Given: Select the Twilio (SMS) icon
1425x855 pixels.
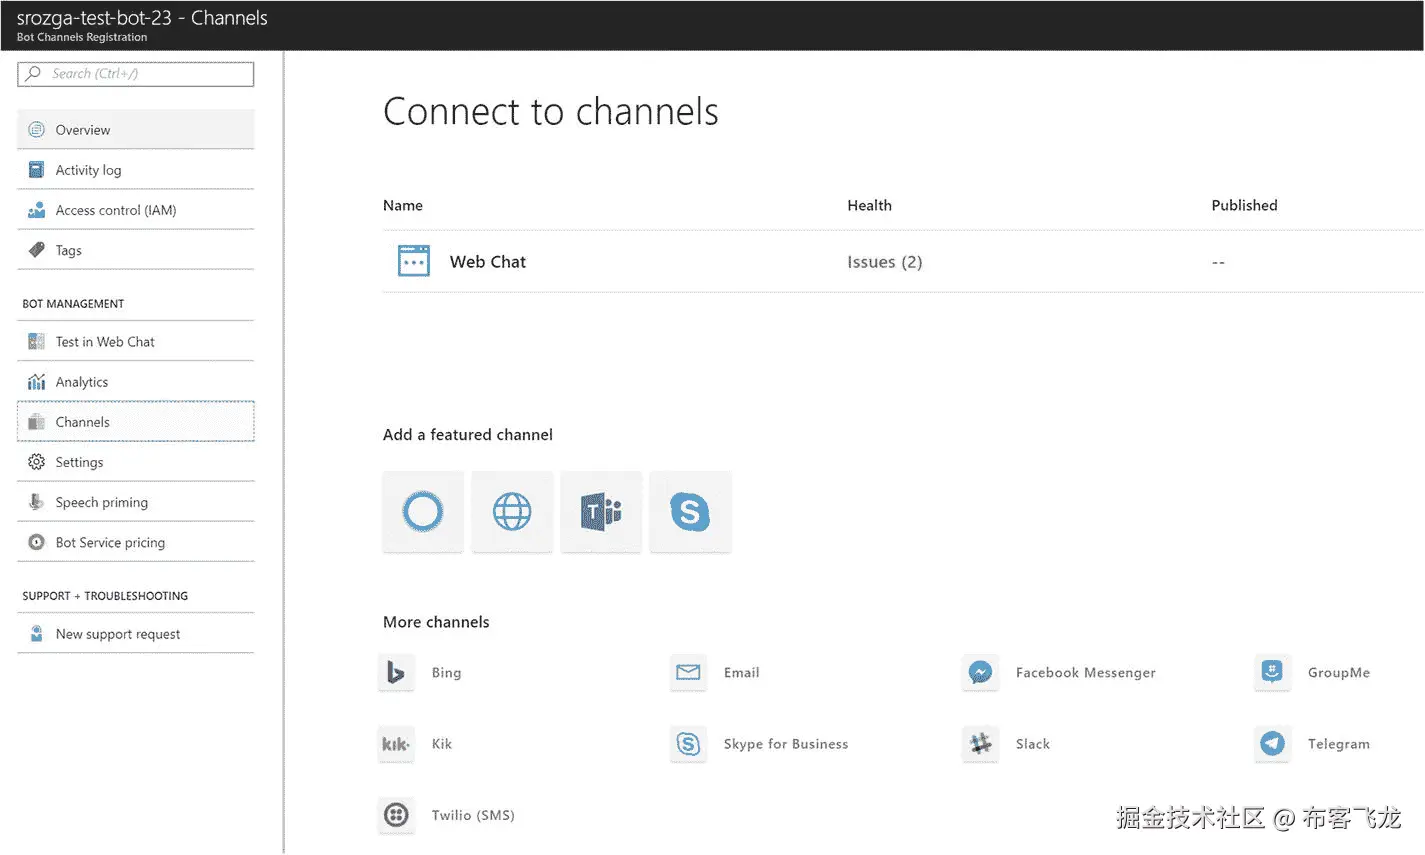Looking at the screenshot, I should 396,815.
